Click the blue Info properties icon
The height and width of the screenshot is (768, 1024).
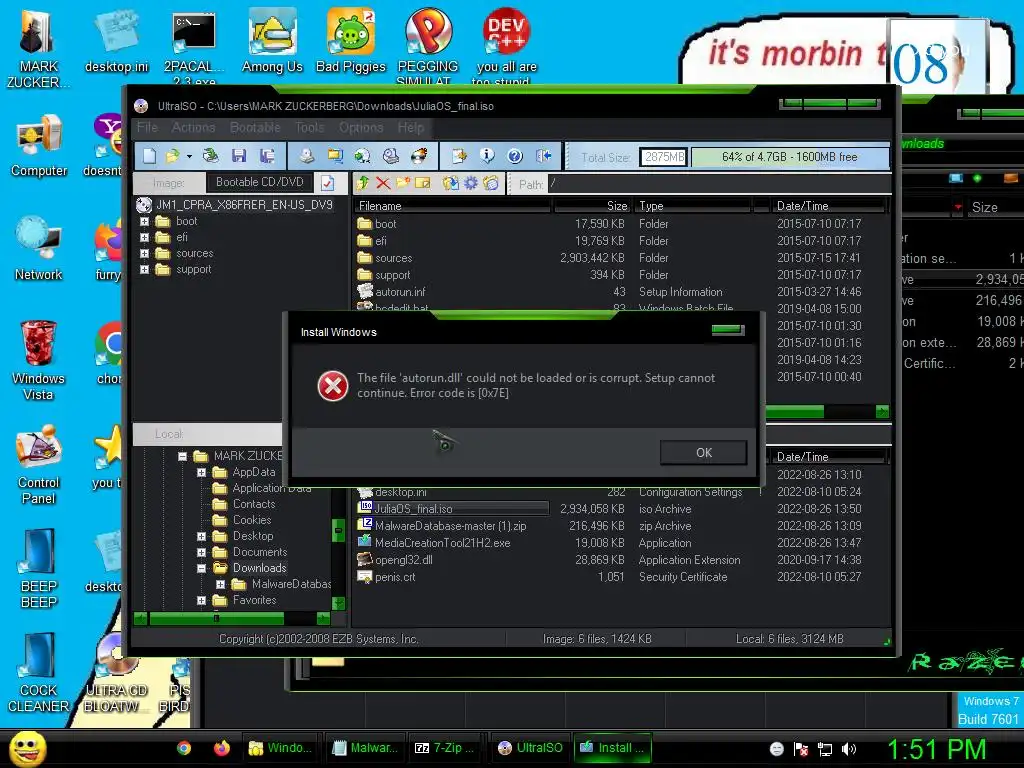pyautogui.click(x=487, y=156)
